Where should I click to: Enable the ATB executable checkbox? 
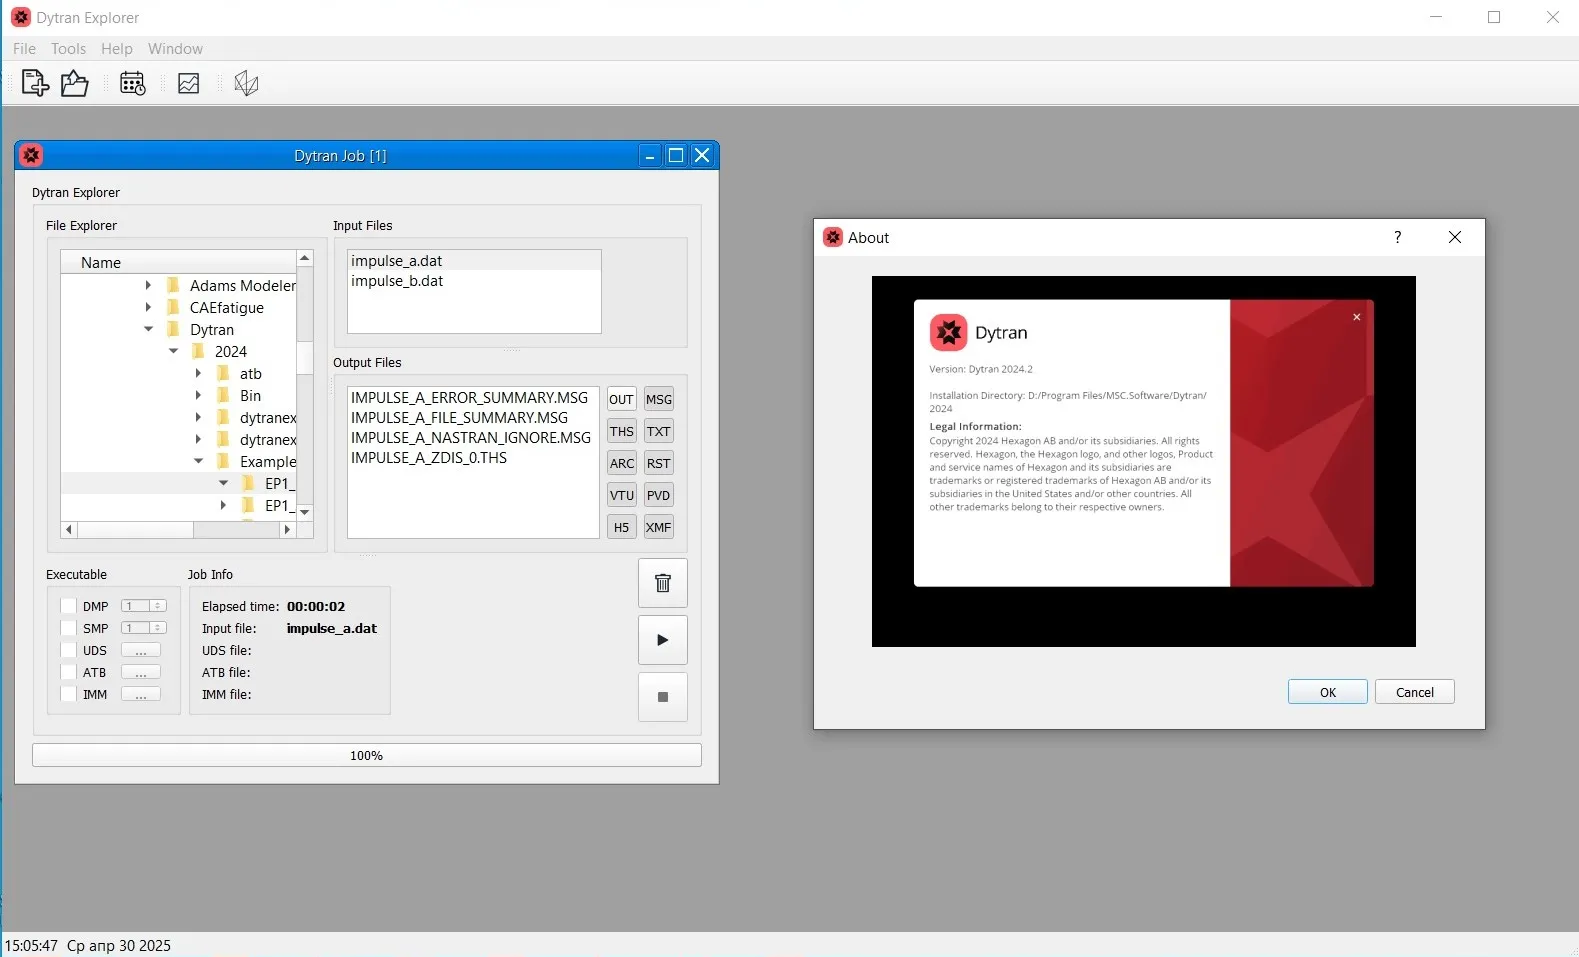pyautogui.click(x=68, y=672)
